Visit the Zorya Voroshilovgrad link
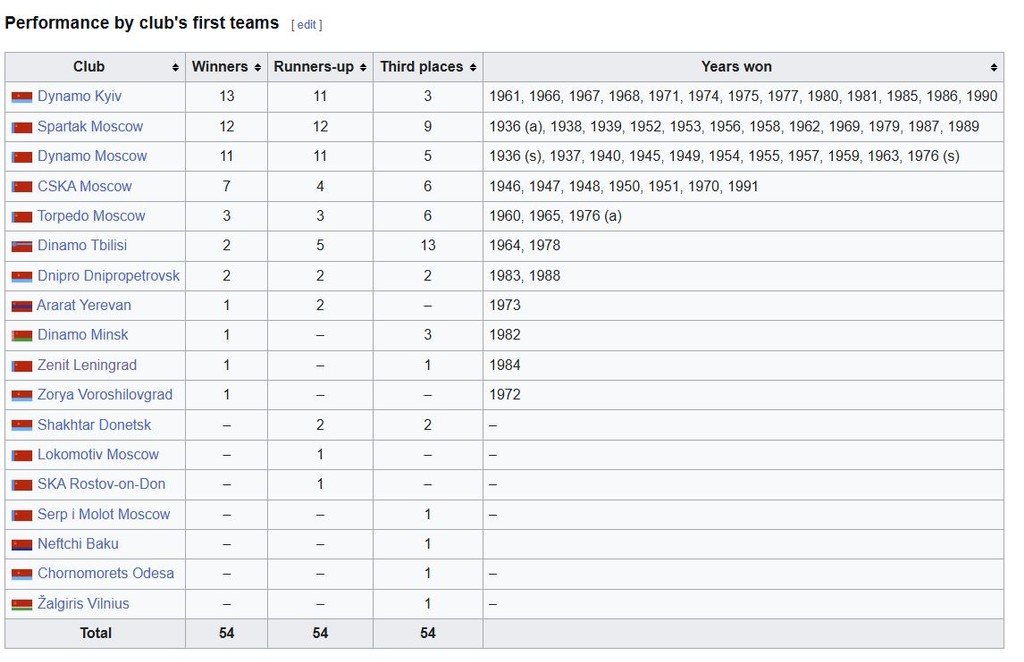The image size is (1024, 662). pyautogui.click(x=104, y=395)
